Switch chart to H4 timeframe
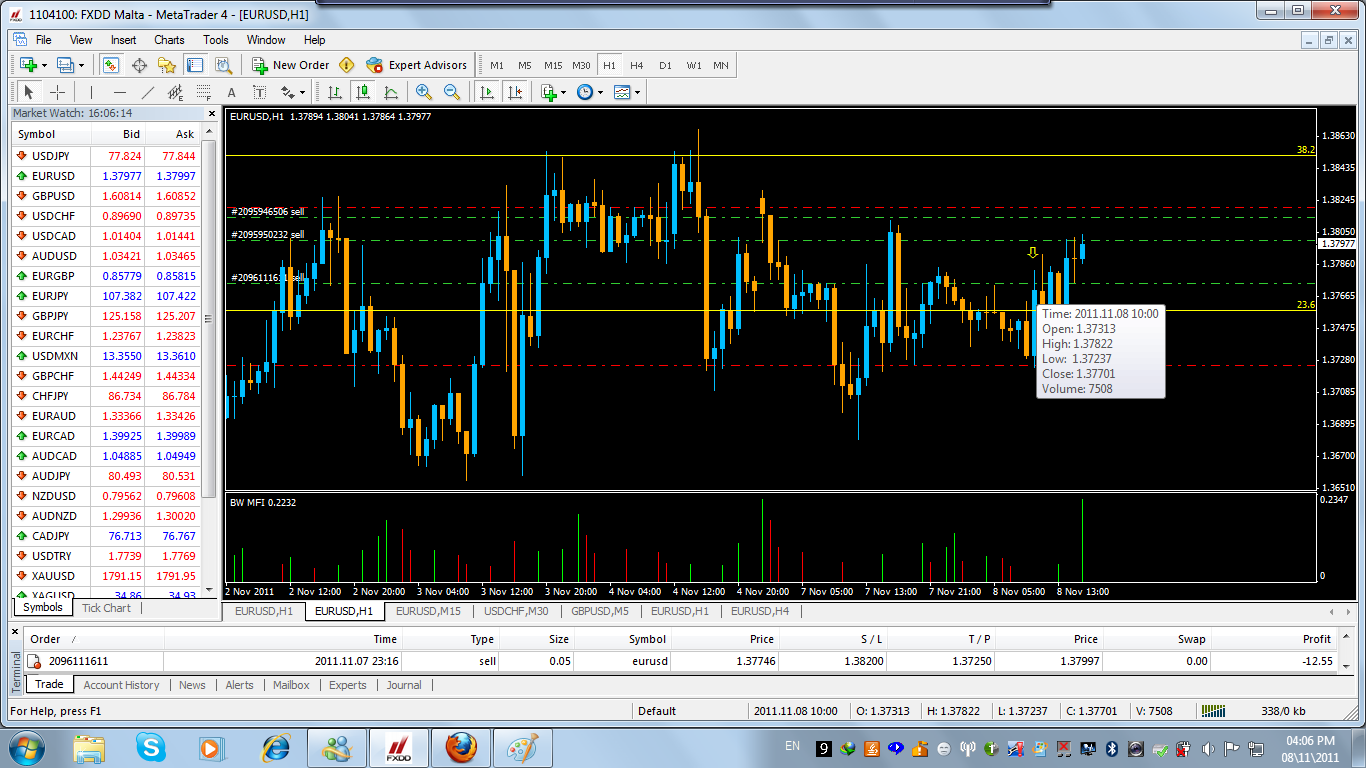The height and width of the screenshot is (768, 1366). (x=637, y=65)
